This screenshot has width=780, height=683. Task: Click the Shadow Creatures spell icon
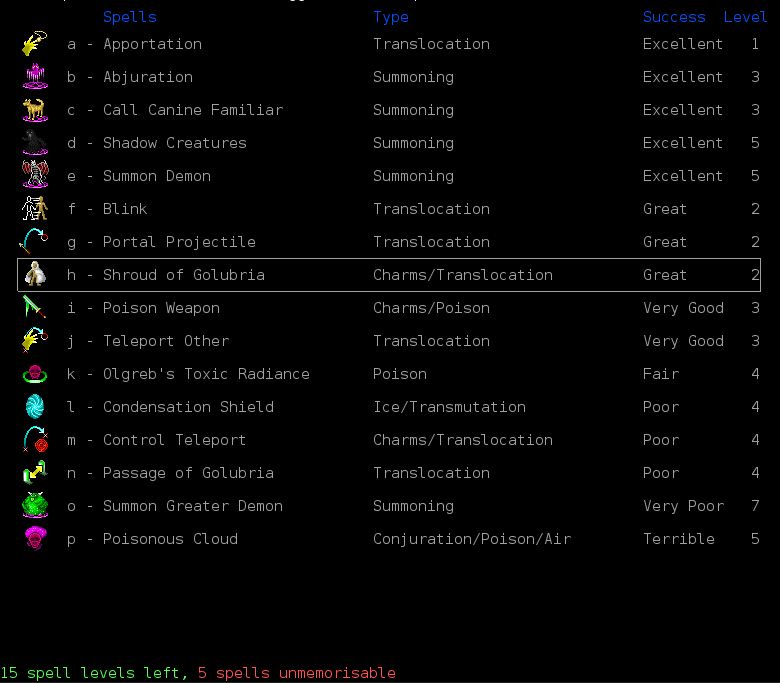pos(35,143)
